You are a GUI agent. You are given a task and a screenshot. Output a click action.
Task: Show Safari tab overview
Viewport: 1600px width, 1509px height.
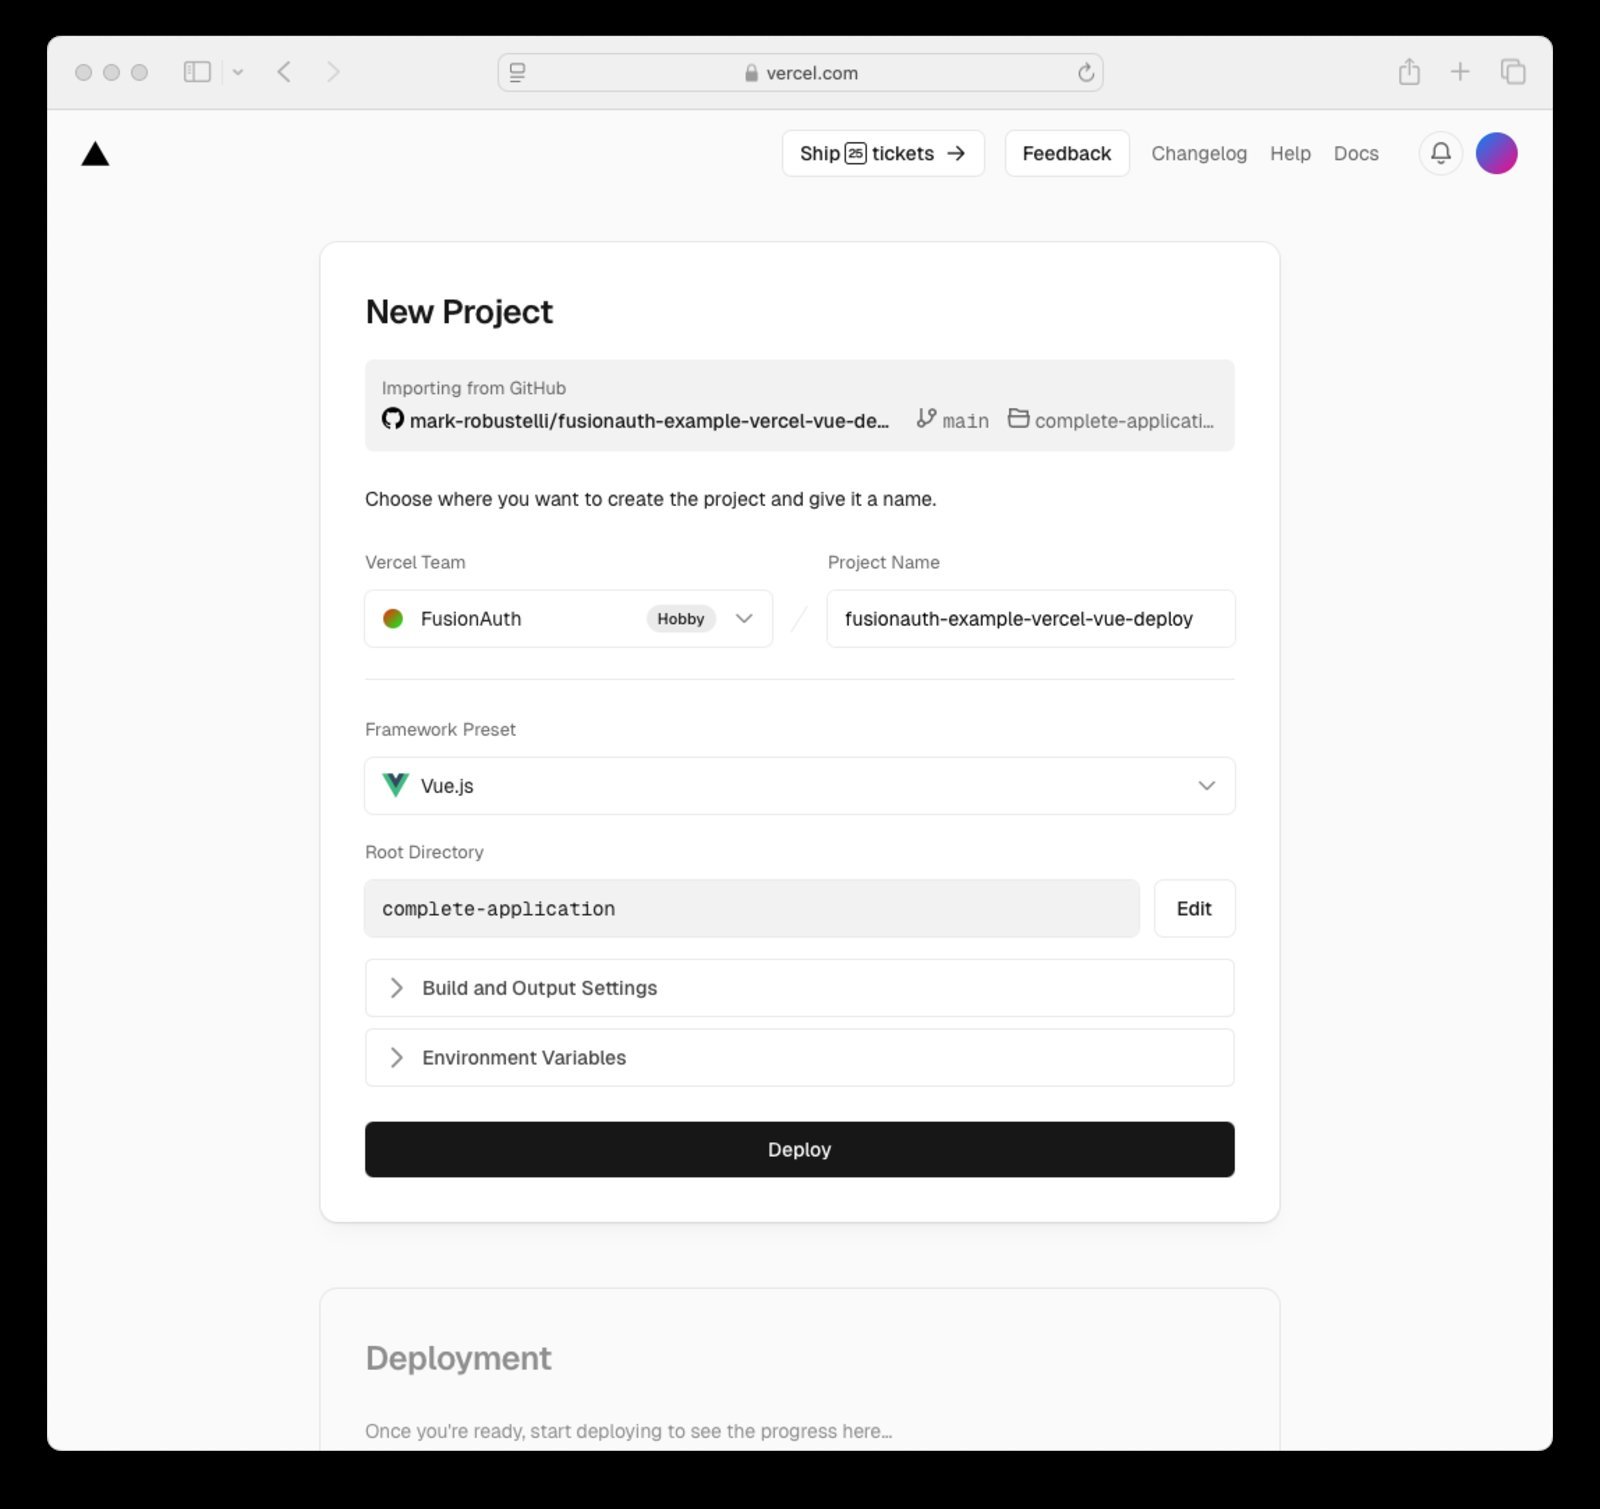click(1513, 72)
